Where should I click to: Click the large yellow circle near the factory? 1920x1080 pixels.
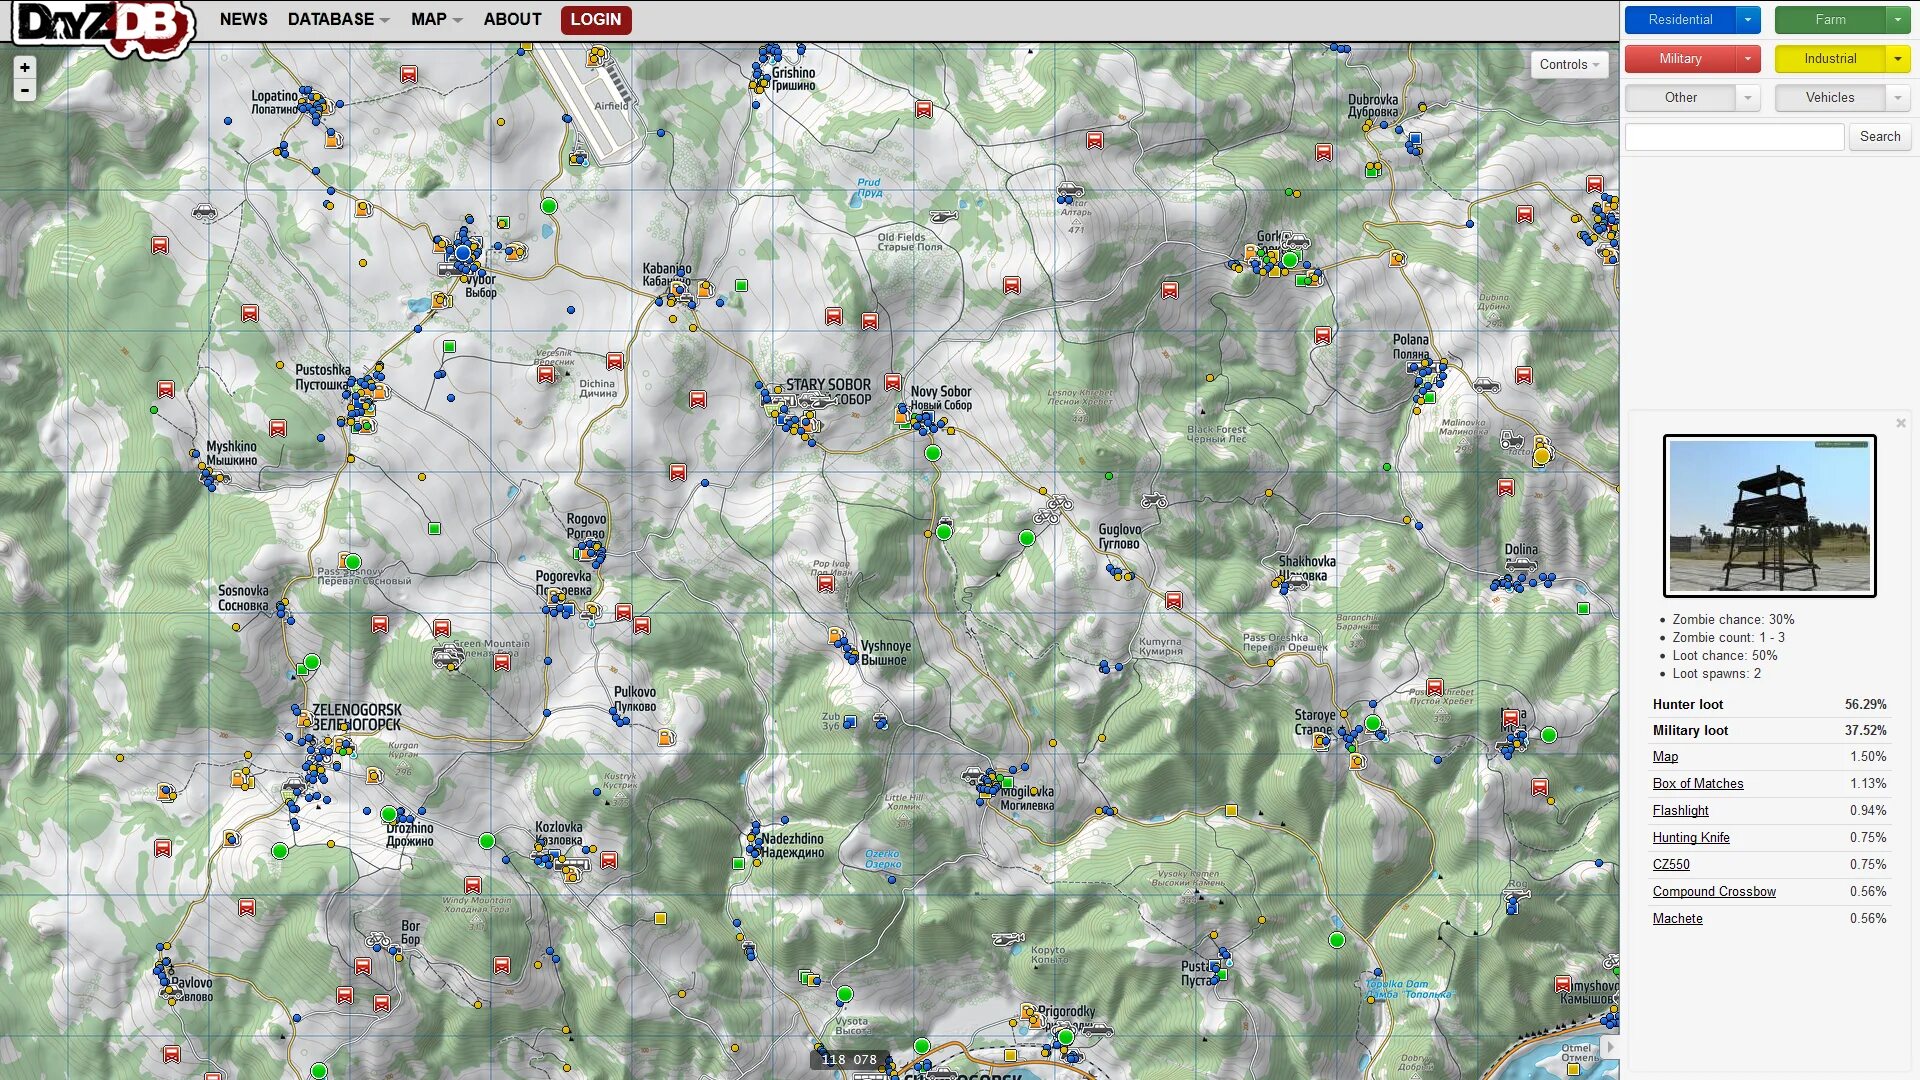(1542, 456)
